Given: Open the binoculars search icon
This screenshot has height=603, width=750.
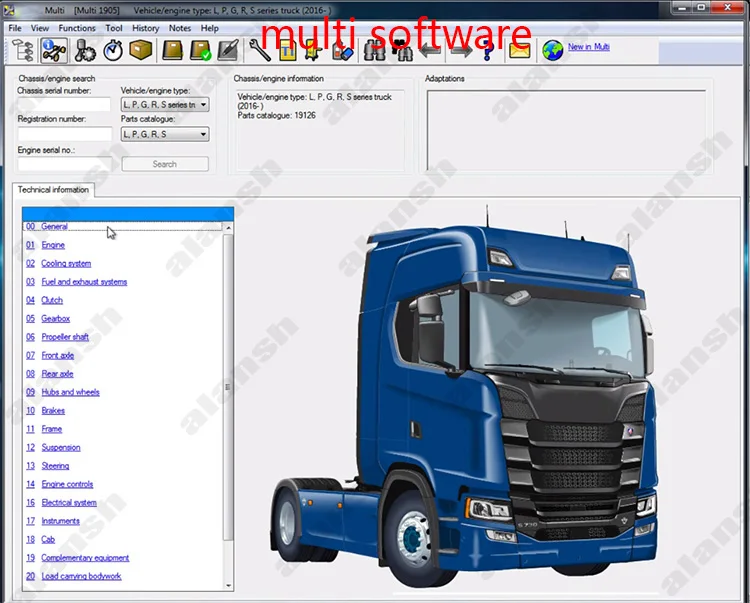Looking at the screenshot, I should click(x=374, y=51).
